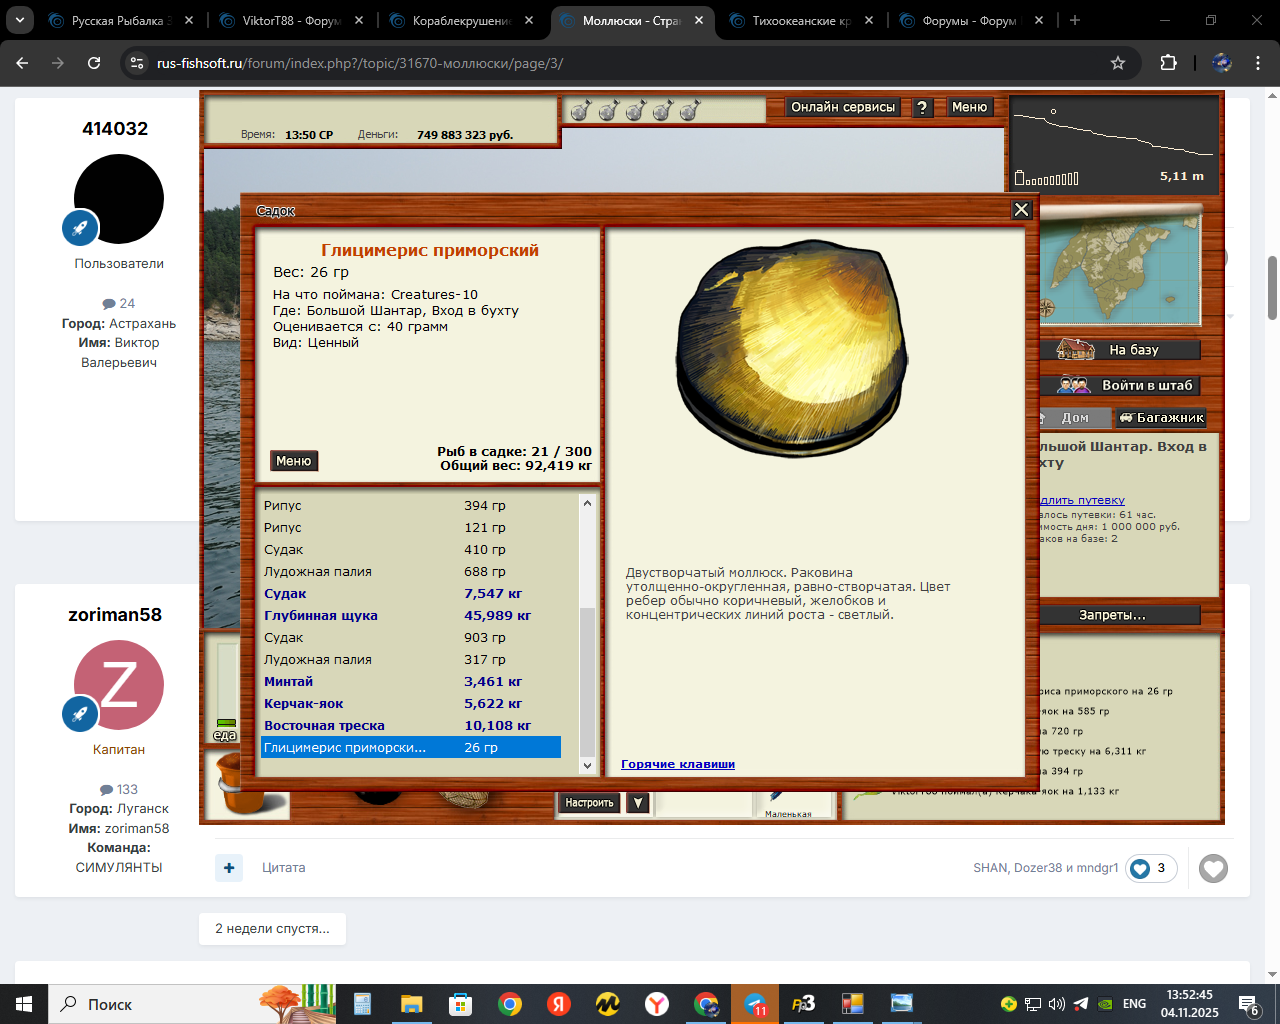
Task: Expand the tab search dropdown arrow
Action: click(19, 20)
